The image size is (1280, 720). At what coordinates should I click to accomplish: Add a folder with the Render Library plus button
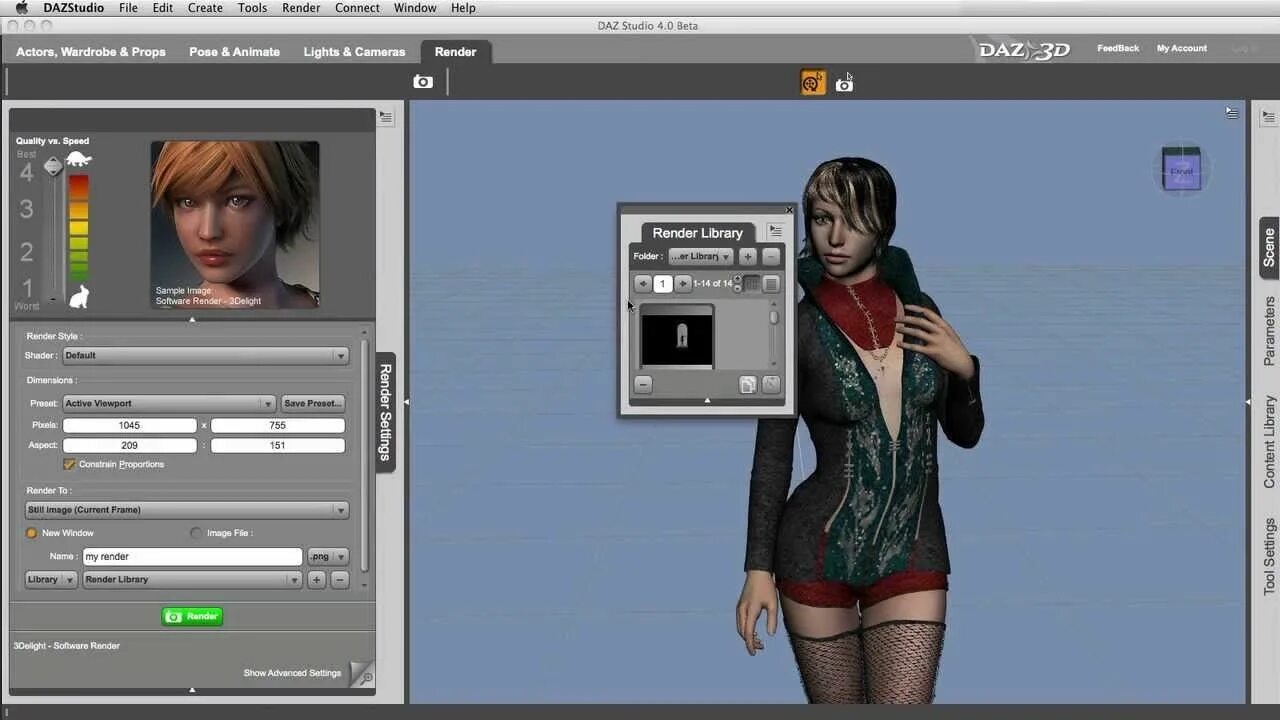coord(748,257)
